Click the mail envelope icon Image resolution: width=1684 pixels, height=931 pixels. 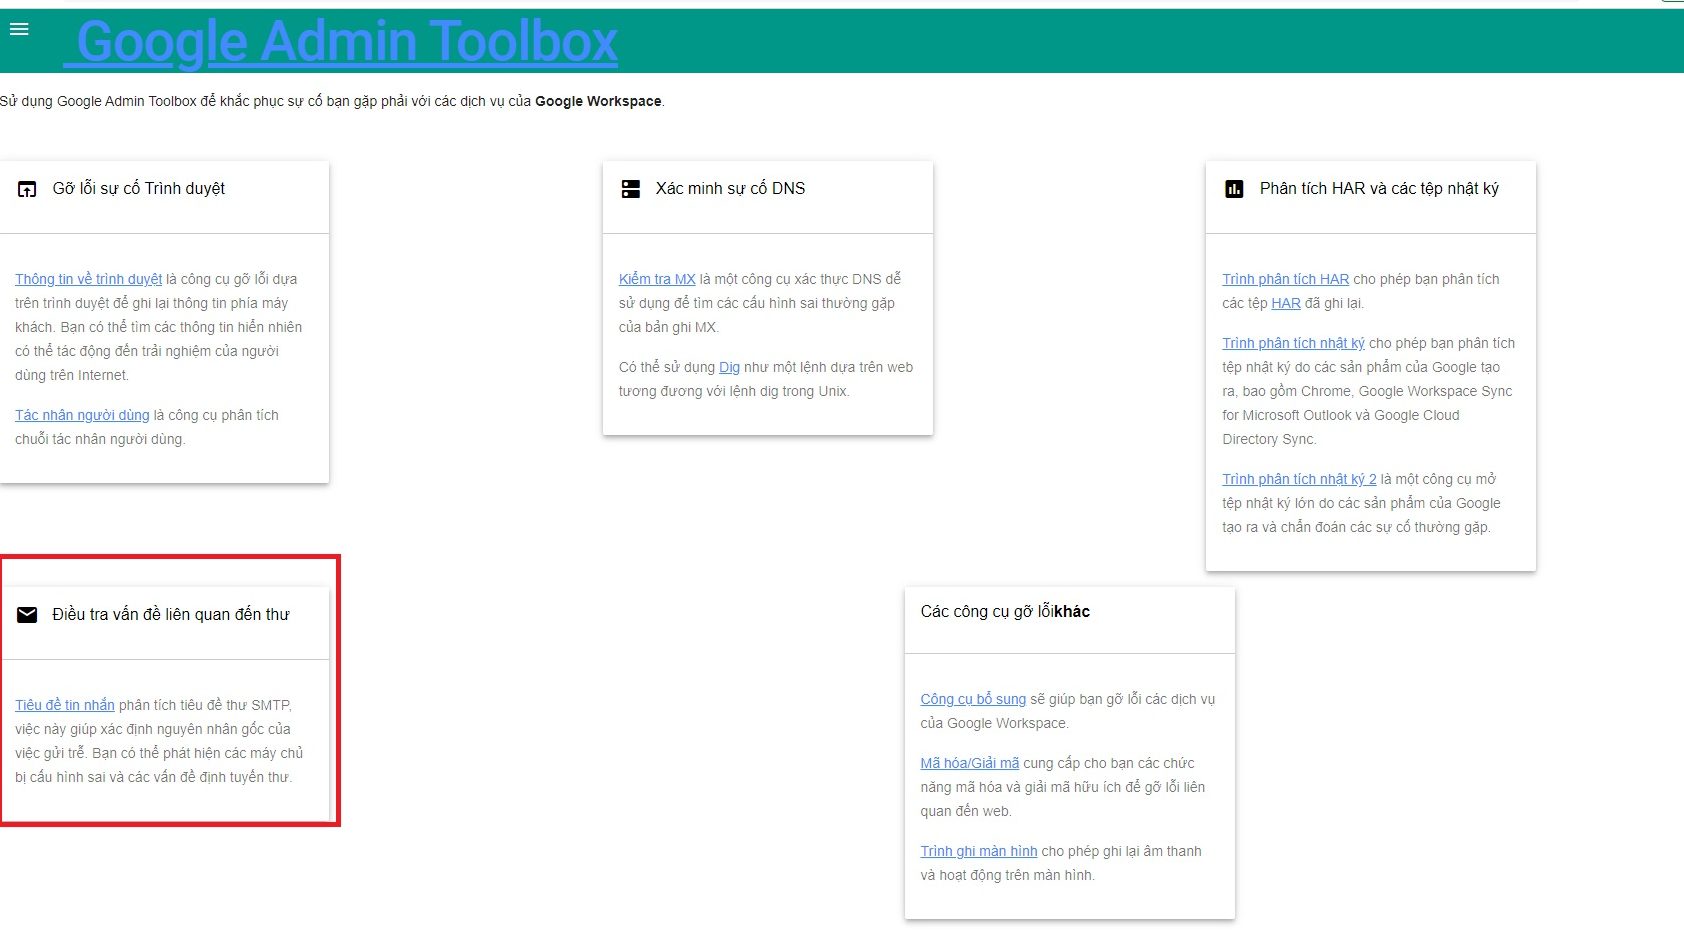tap(27, 615)
